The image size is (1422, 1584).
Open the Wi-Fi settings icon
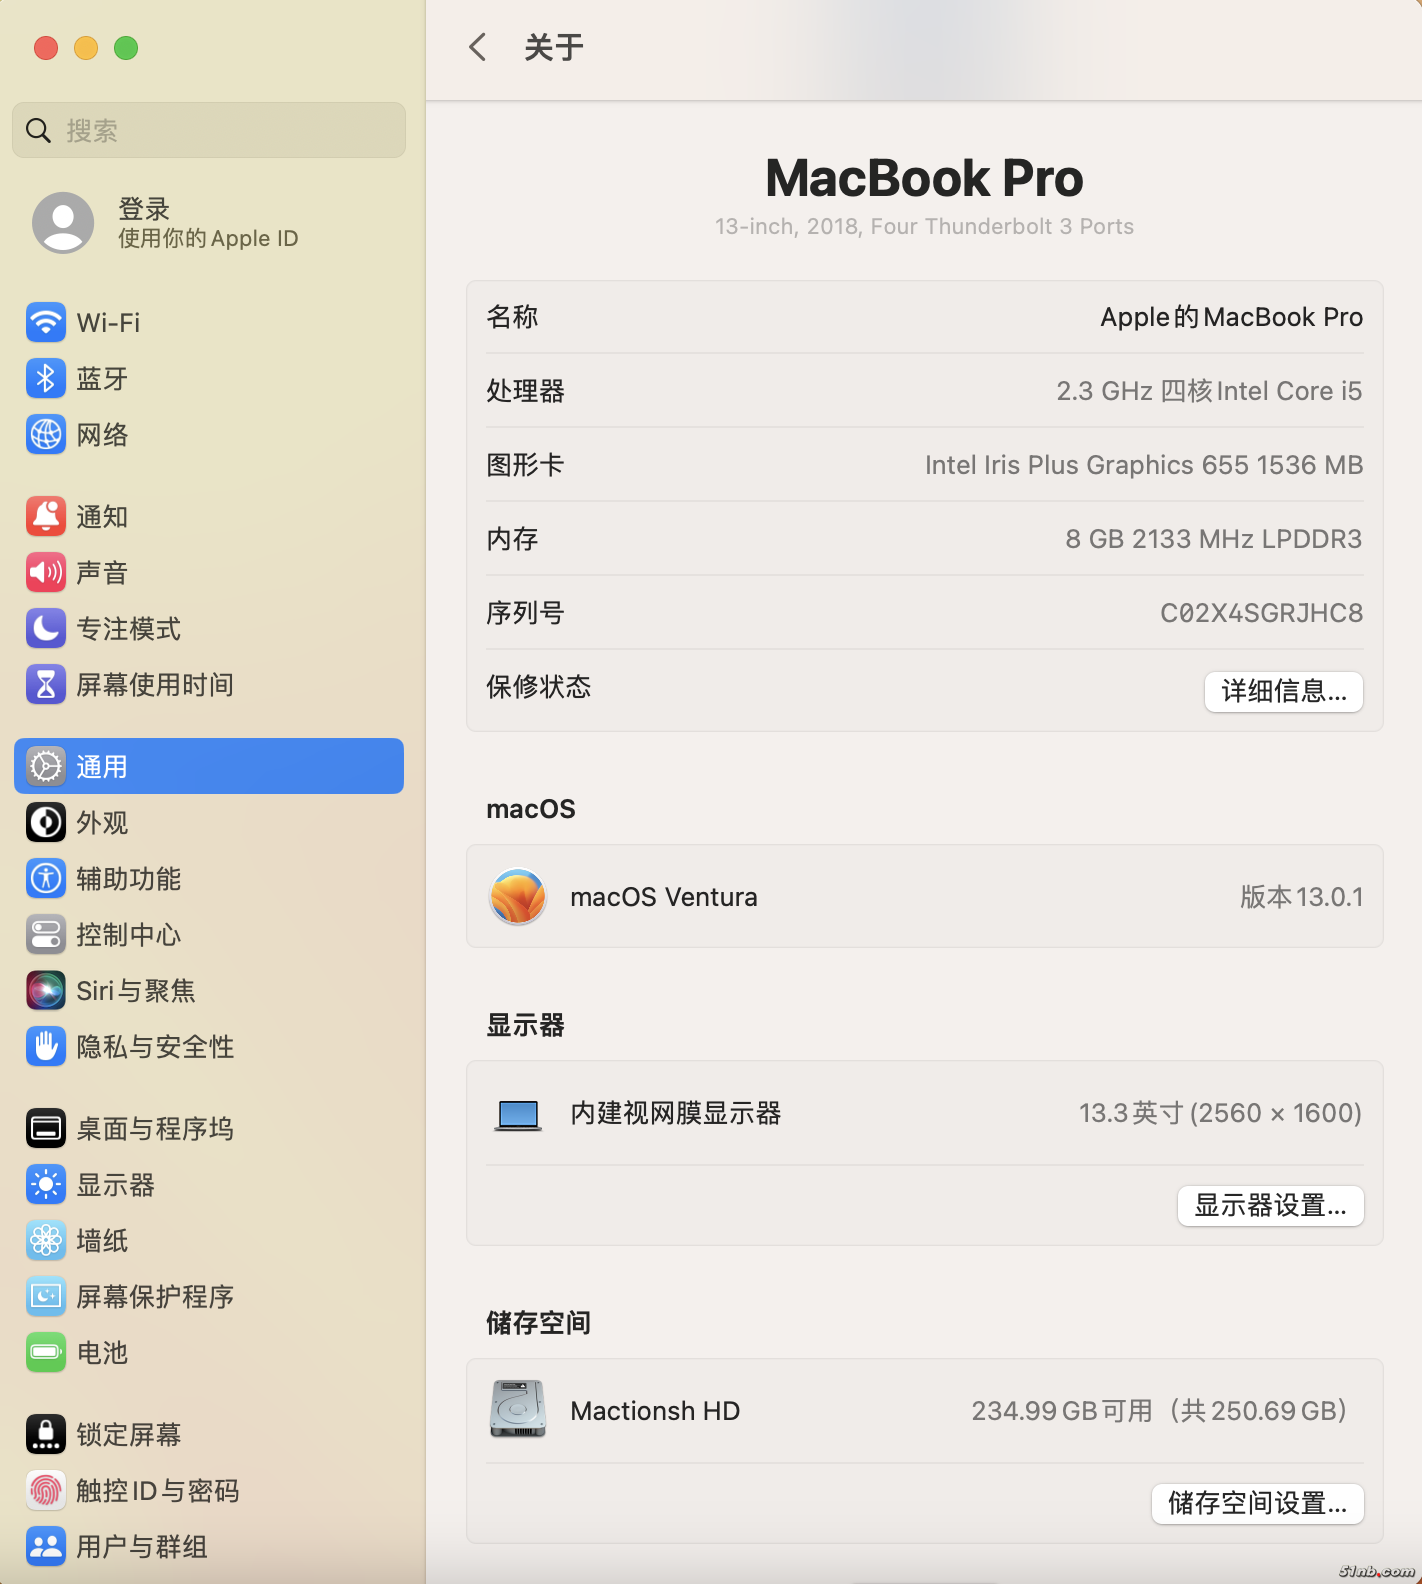pyautogui.click(x=46, y=322)
